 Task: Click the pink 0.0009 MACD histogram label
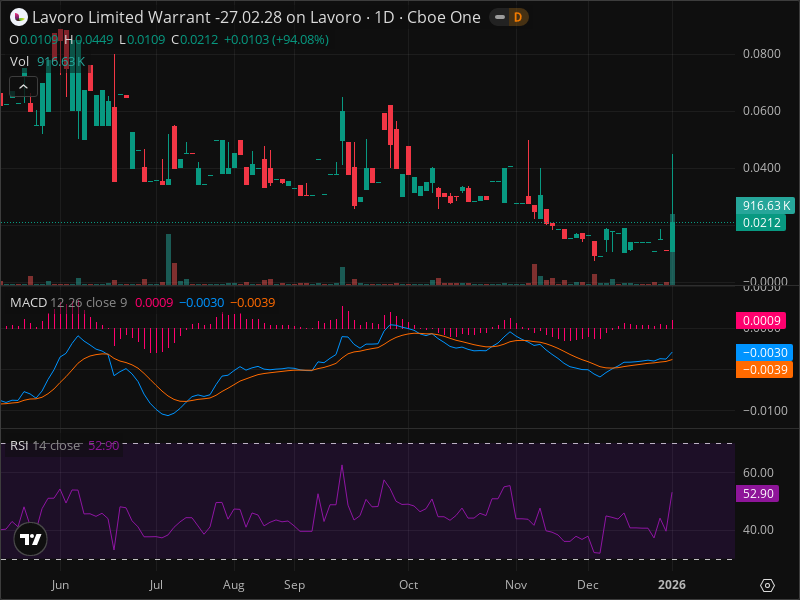click(761, 320)
